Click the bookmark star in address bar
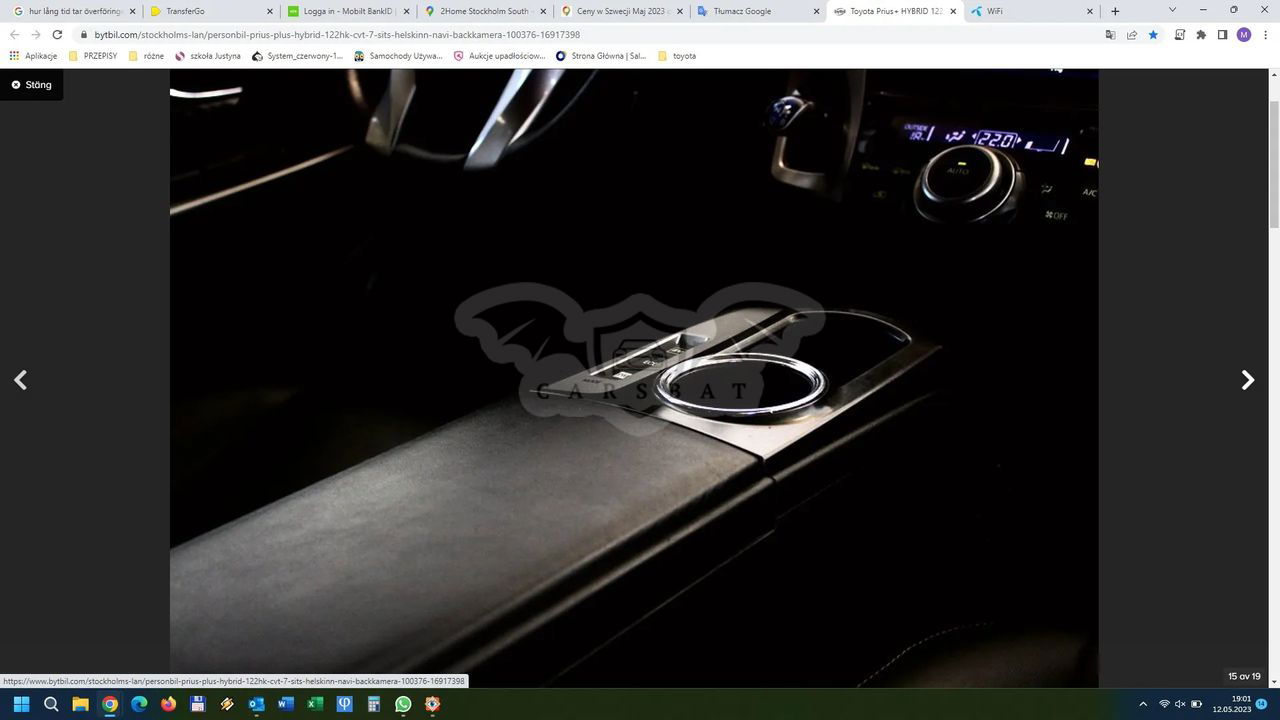This screenshot has width=1280, height=720. (x=1153, y=34)
